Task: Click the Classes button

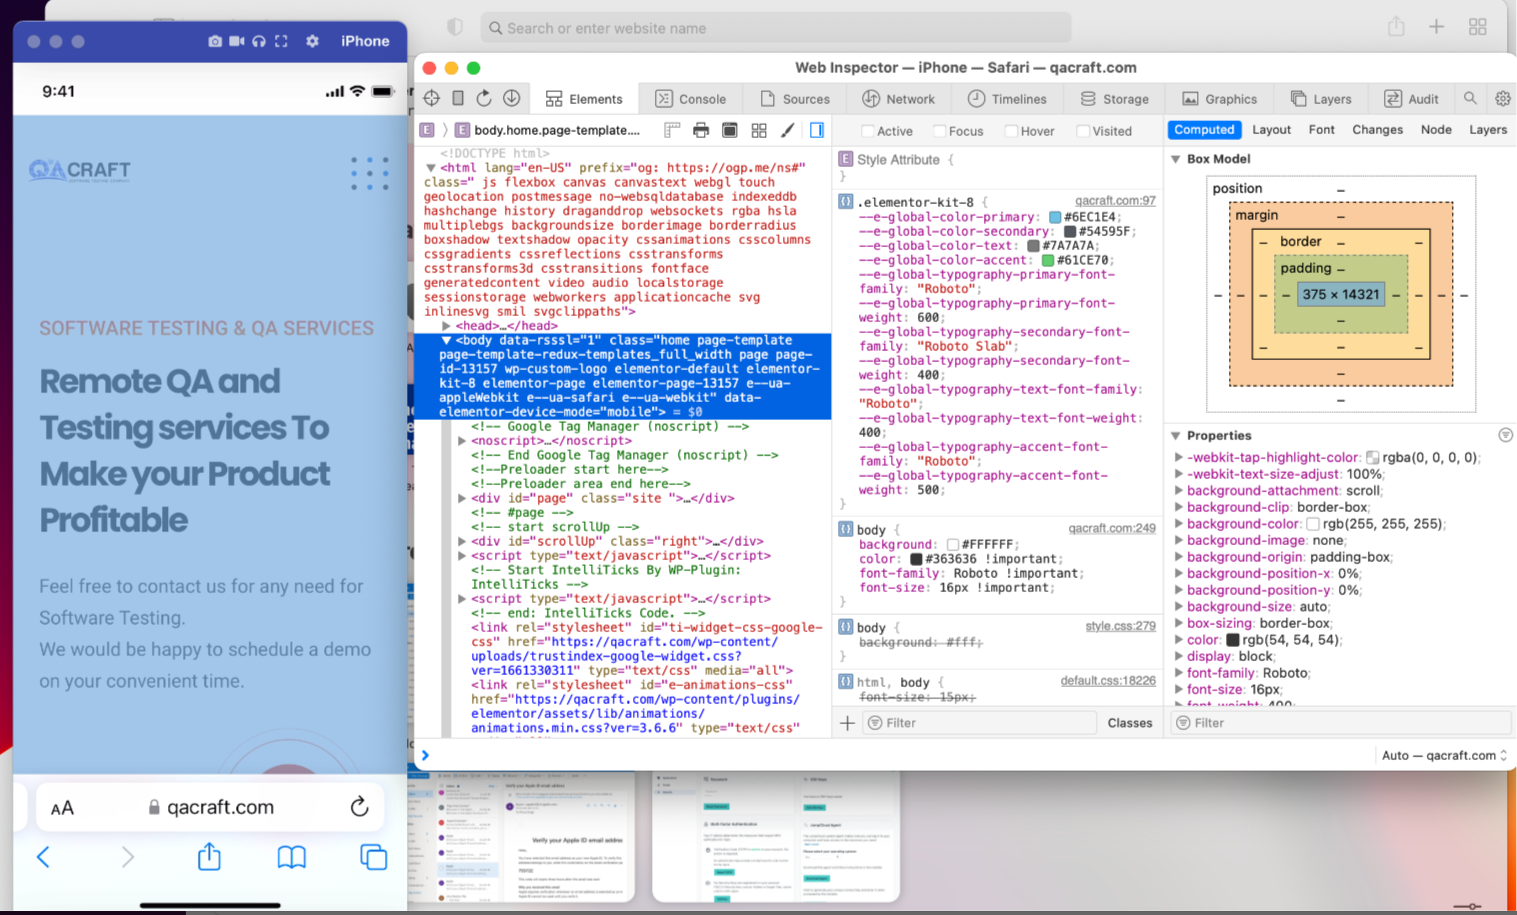Action: [x=1130, y=723]
